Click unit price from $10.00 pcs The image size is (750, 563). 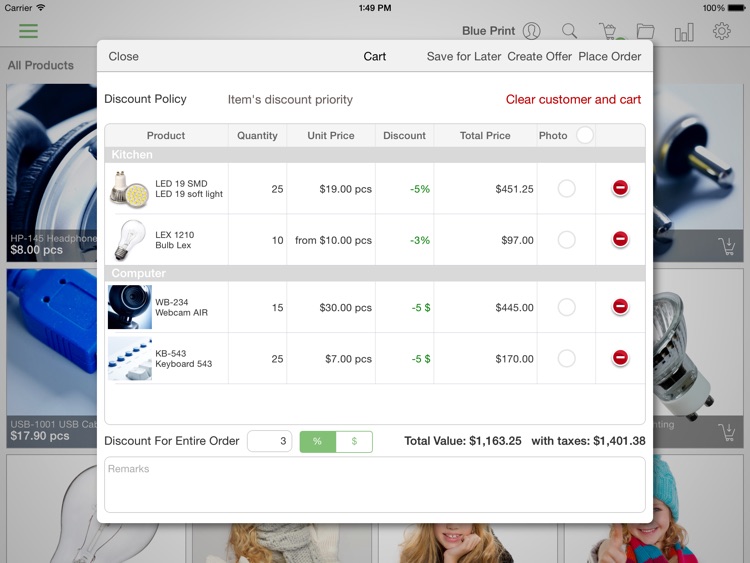coord(333,240)
